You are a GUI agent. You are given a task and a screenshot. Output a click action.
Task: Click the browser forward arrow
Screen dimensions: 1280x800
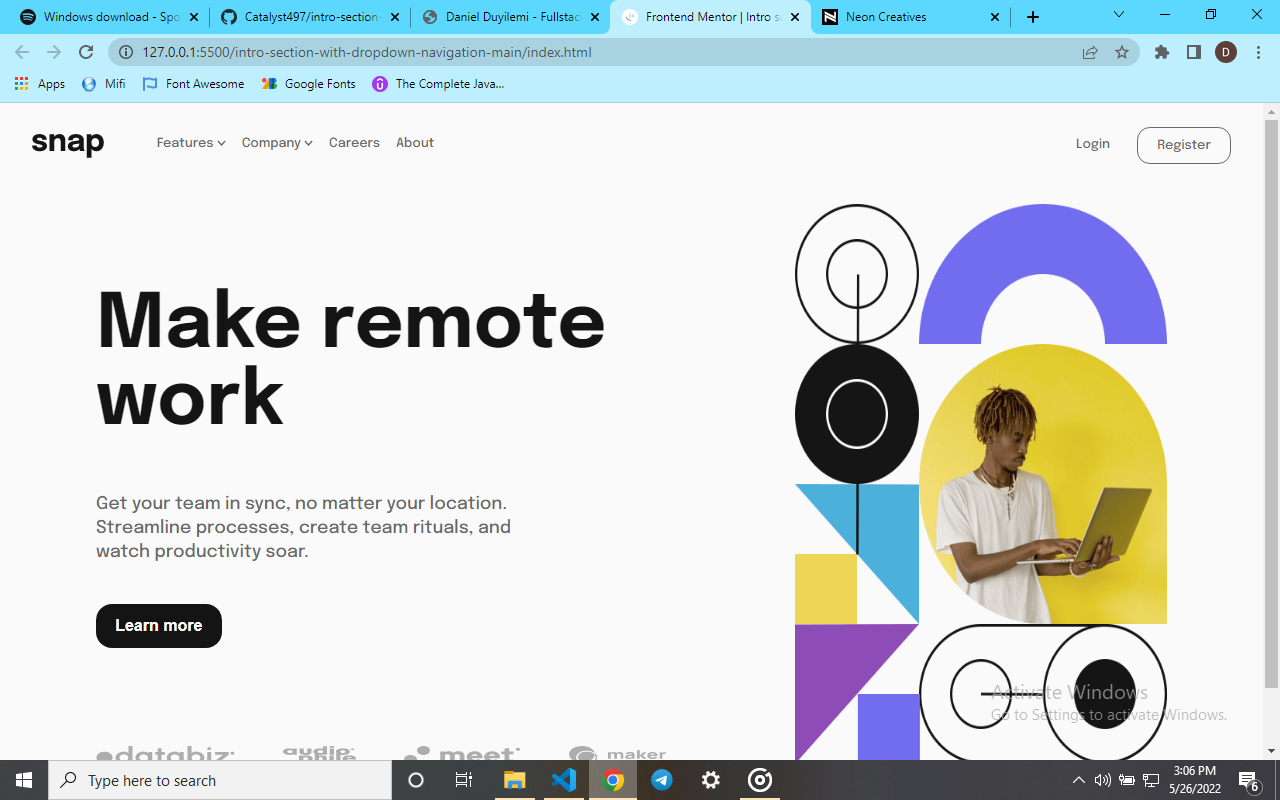click(x=54, y=52)
